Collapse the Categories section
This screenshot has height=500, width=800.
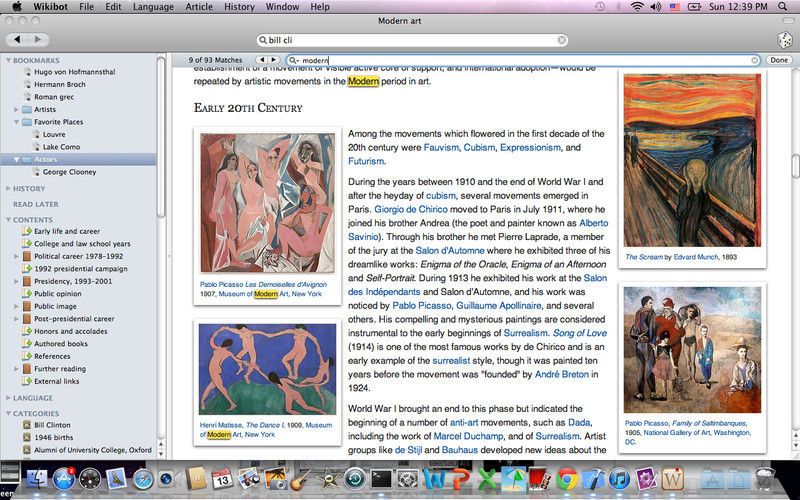(x=8, y=413)
